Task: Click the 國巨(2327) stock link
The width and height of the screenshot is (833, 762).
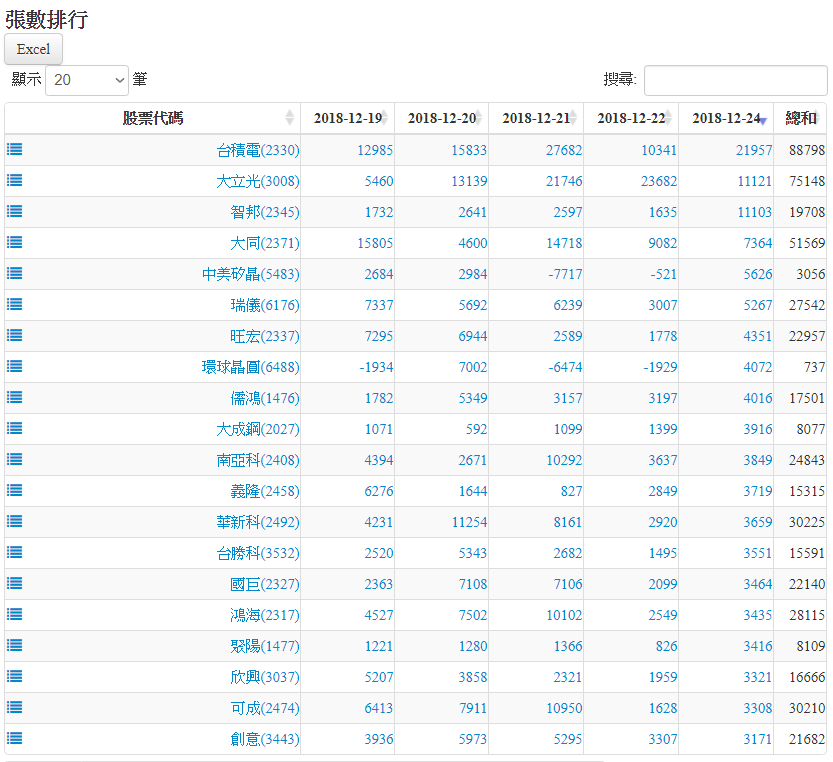Action: [x=264, y=584]
